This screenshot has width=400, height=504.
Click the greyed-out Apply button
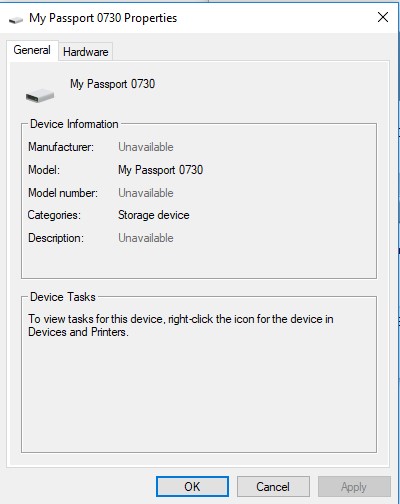pyautogui.click(x=354, y=486)
